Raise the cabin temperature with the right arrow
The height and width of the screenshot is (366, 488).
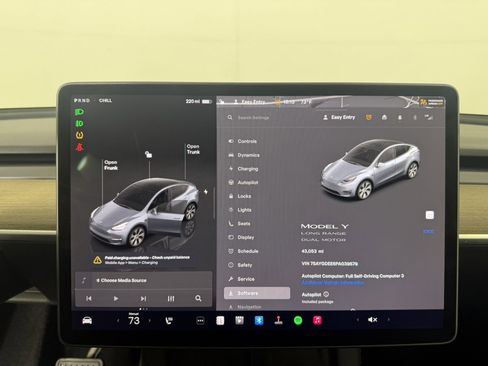click(149, 321)
